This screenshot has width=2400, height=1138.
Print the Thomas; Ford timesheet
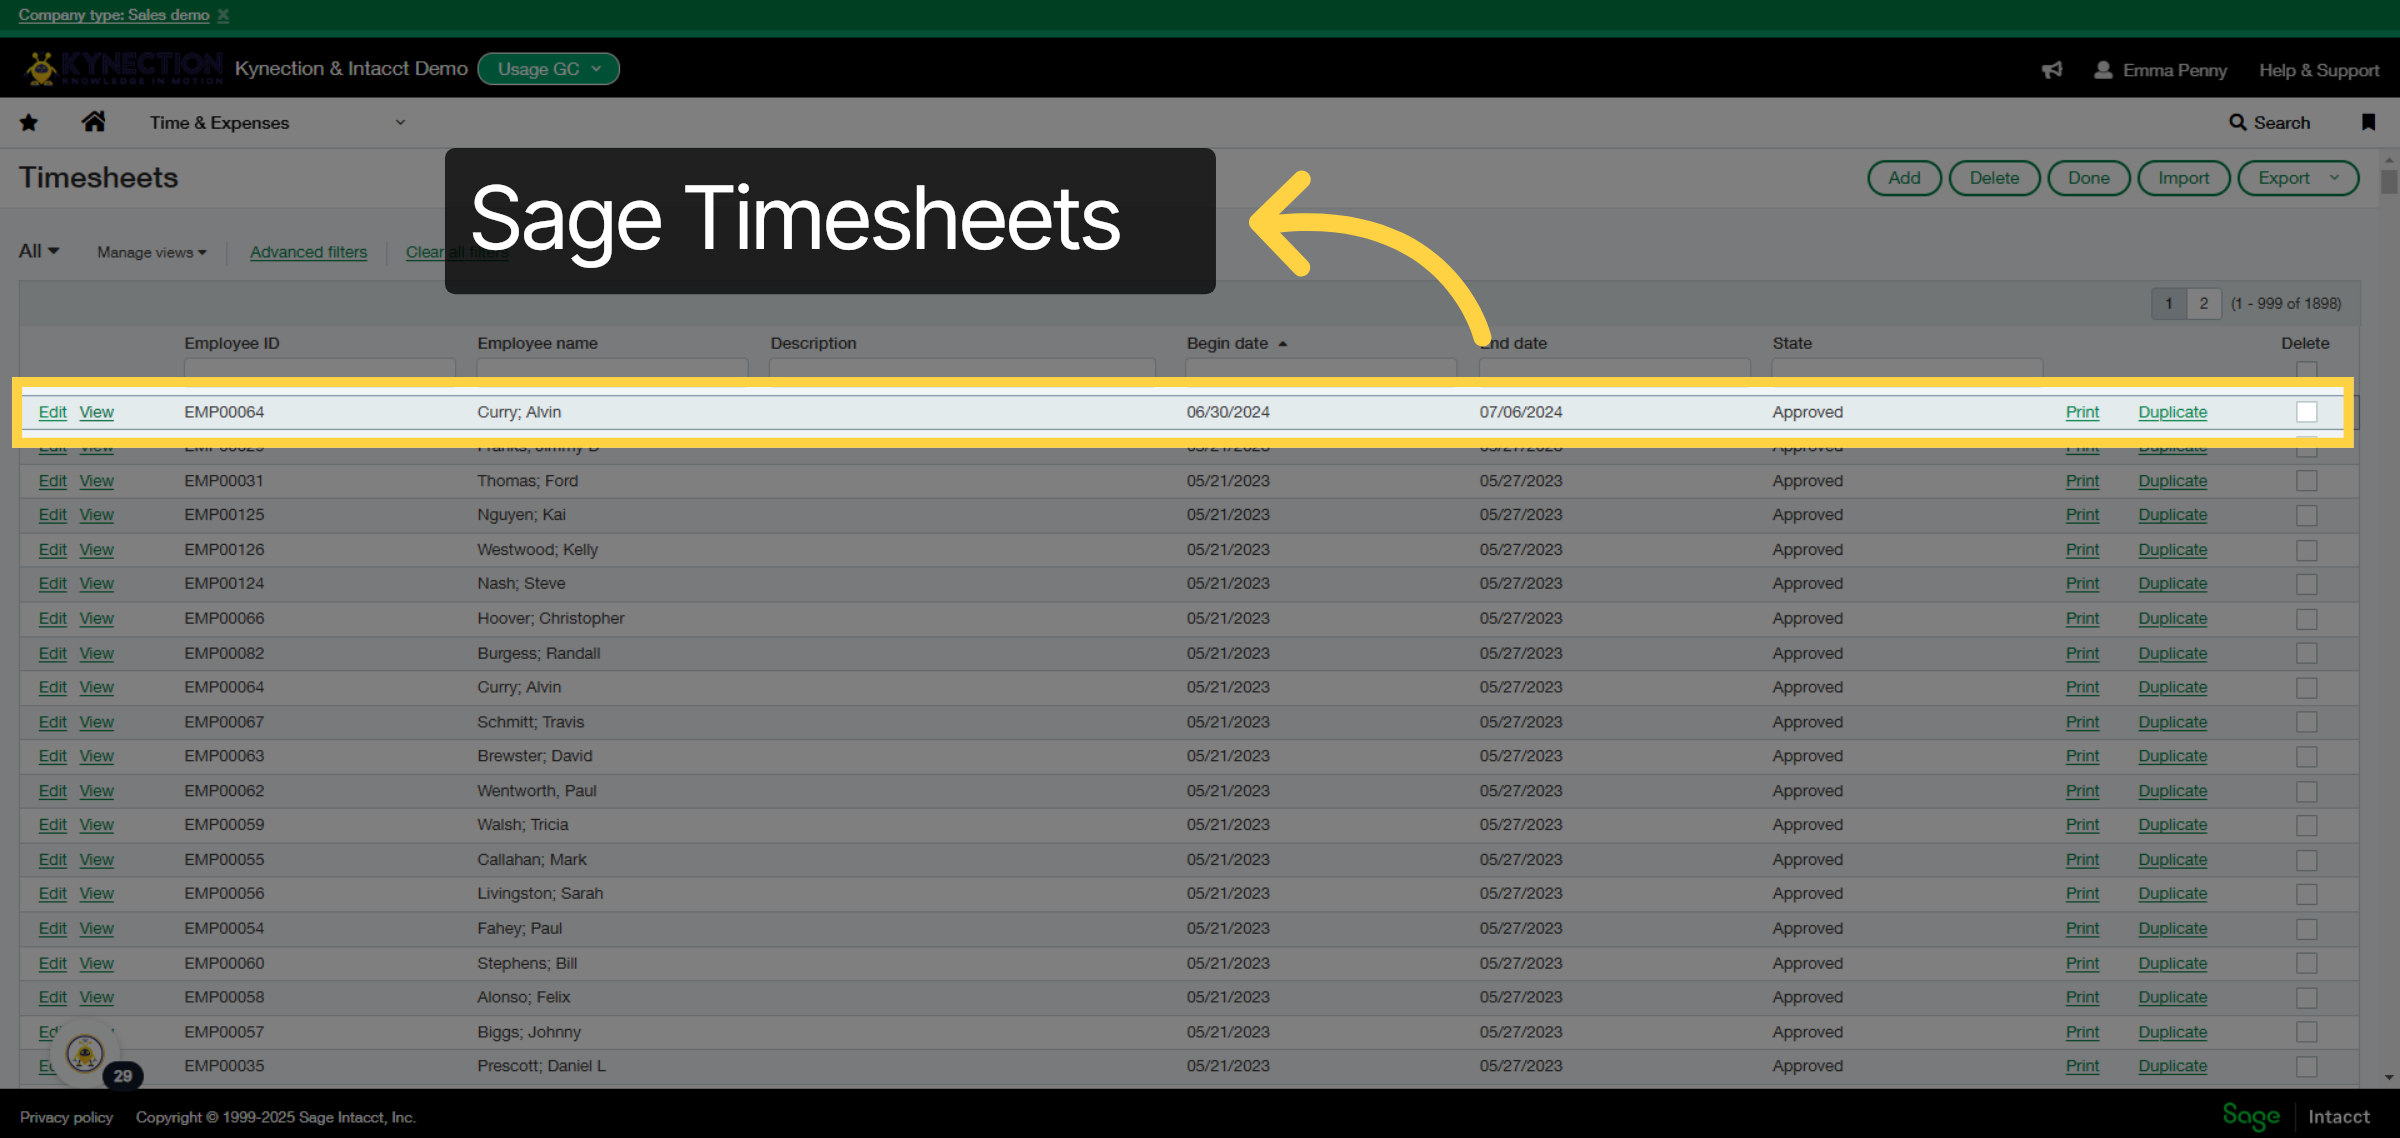(x=2082, y=481)
